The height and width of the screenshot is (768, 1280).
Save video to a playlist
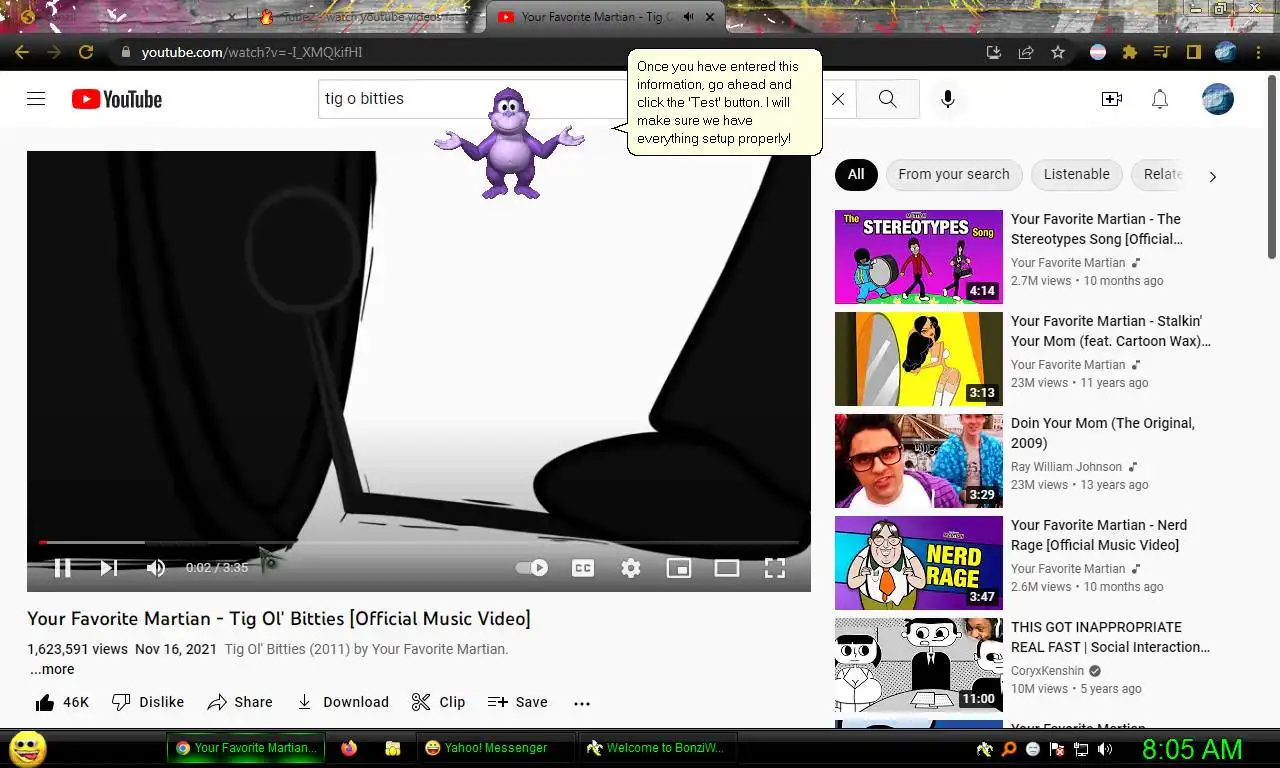[x=517, y=702]
